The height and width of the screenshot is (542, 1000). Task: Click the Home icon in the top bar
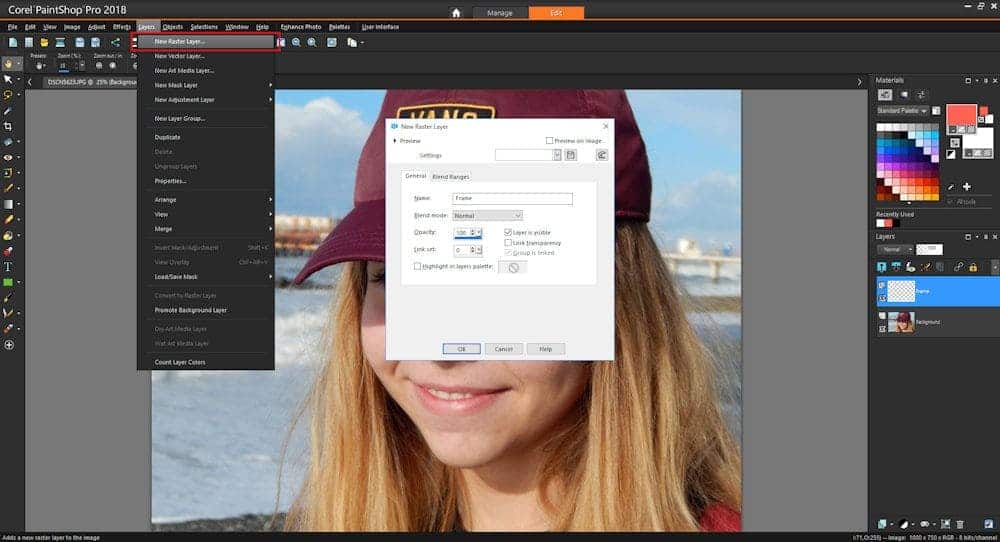(x=456, y=13)
